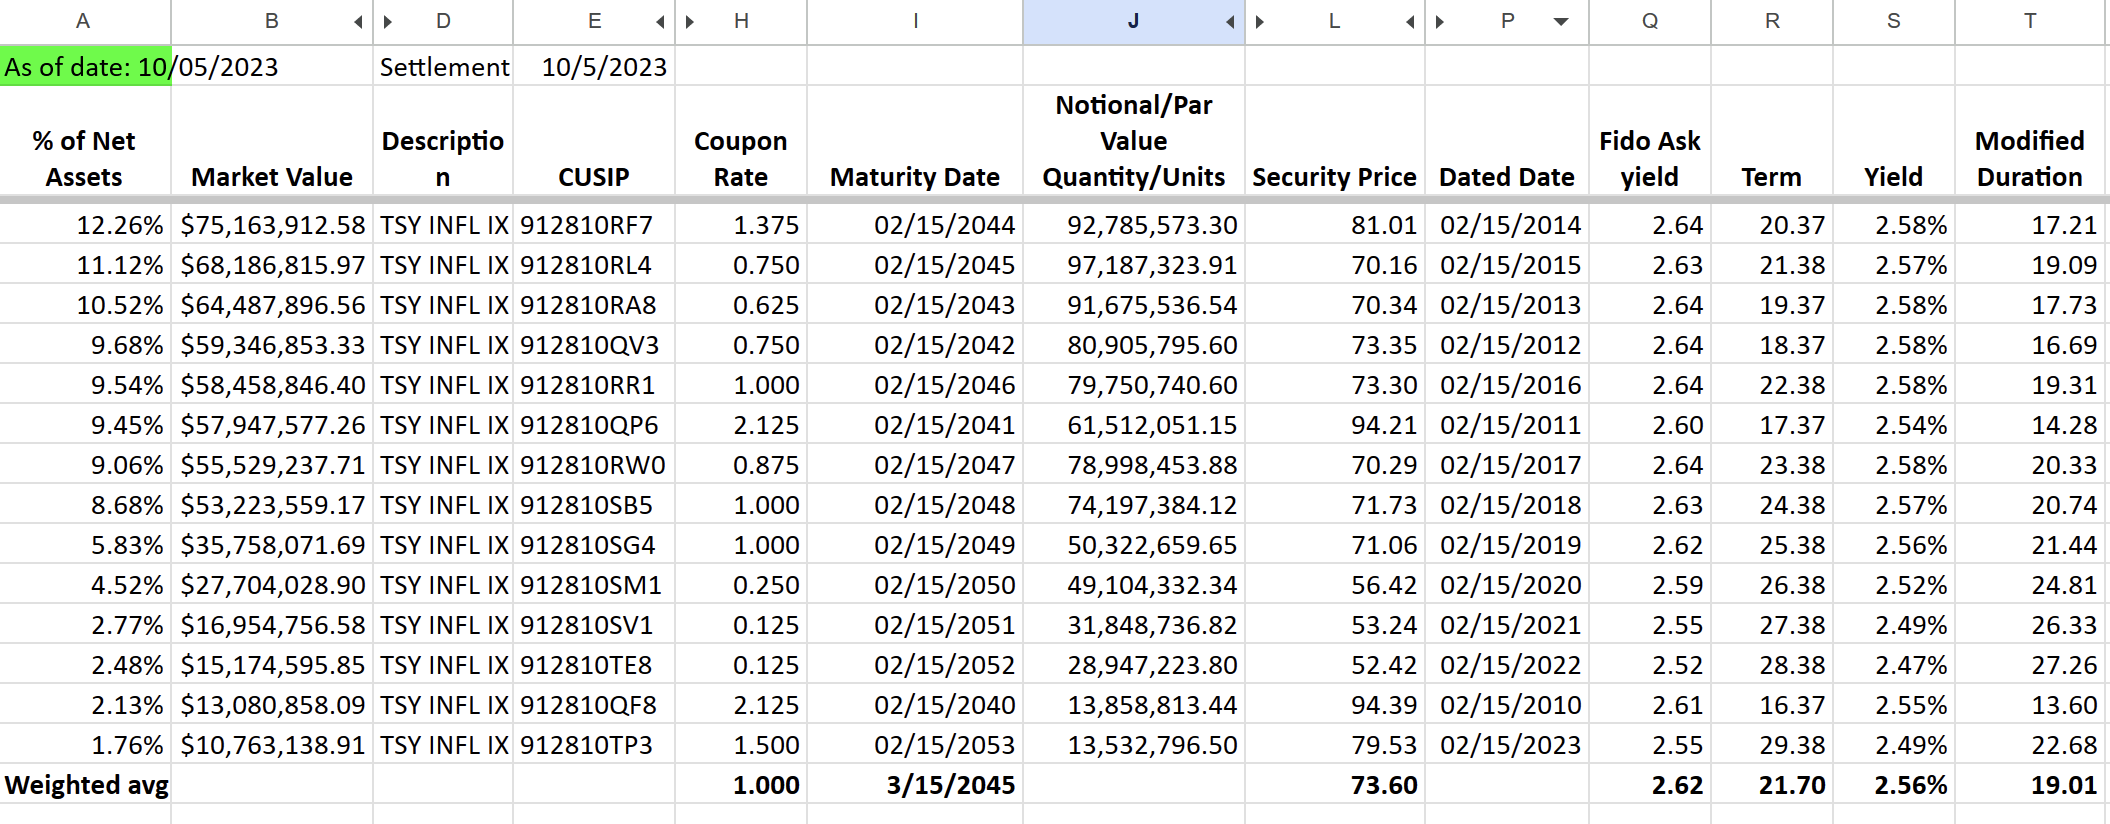Screen dimensions: 2110x824
Task: Select the column Q header
Action: (1650, 22)
